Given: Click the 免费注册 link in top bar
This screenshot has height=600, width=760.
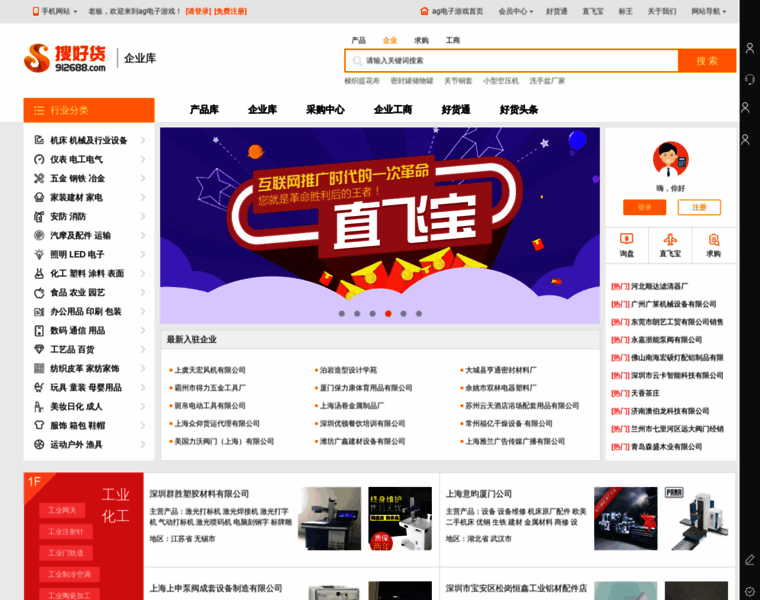Looking at the screenshot, I should pos(230,11).
